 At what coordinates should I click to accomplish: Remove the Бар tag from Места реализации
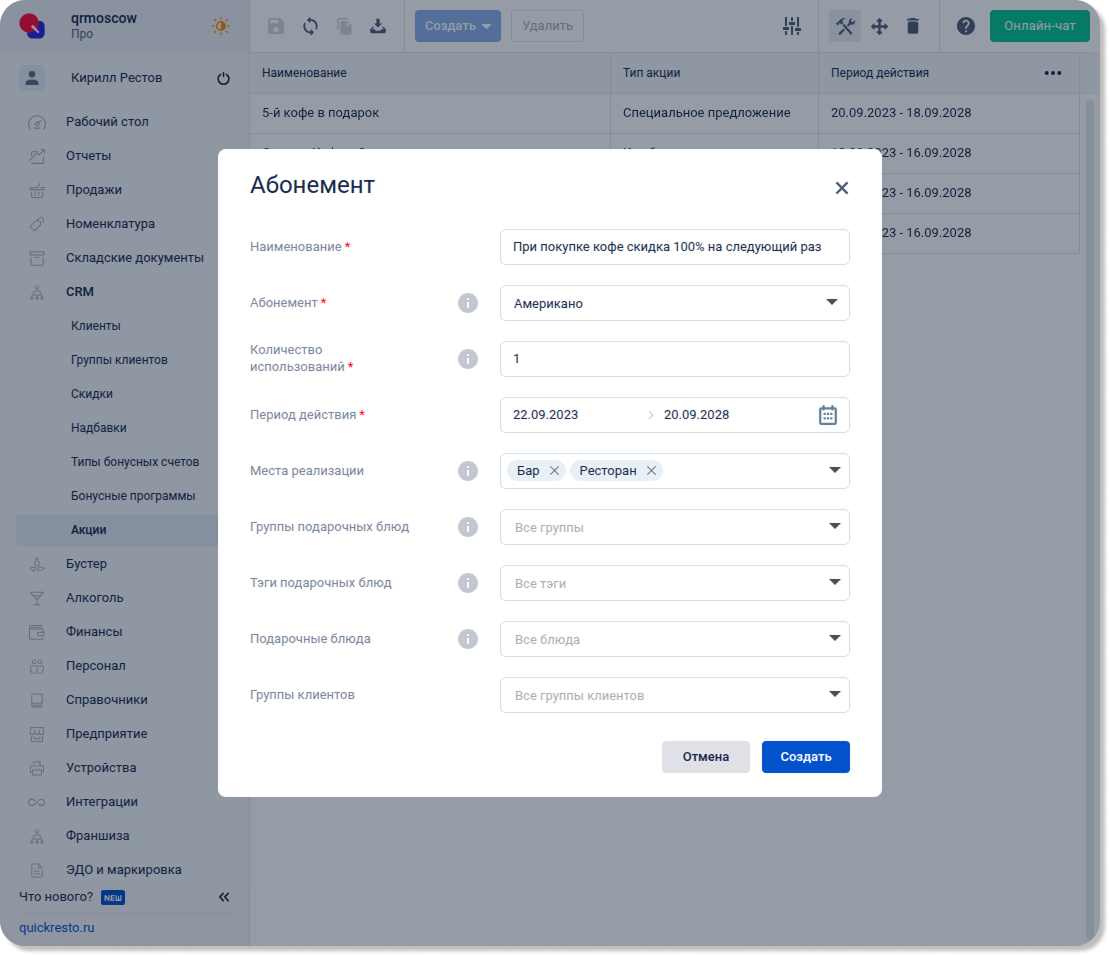tap(554, 471)
